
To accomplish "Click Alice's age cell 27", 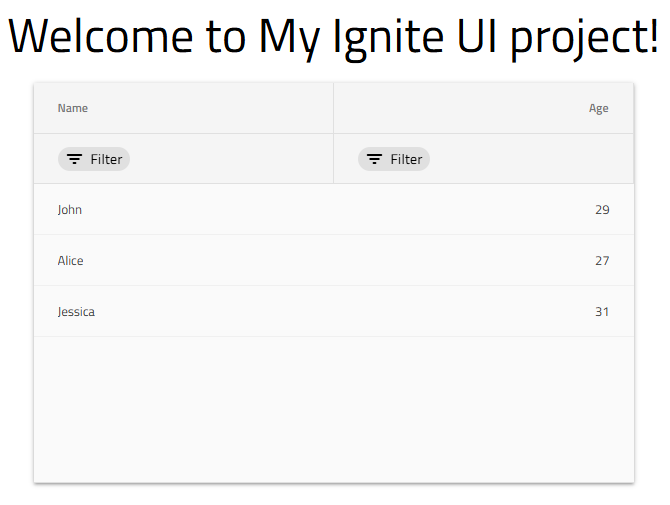I will pos(601,261).
